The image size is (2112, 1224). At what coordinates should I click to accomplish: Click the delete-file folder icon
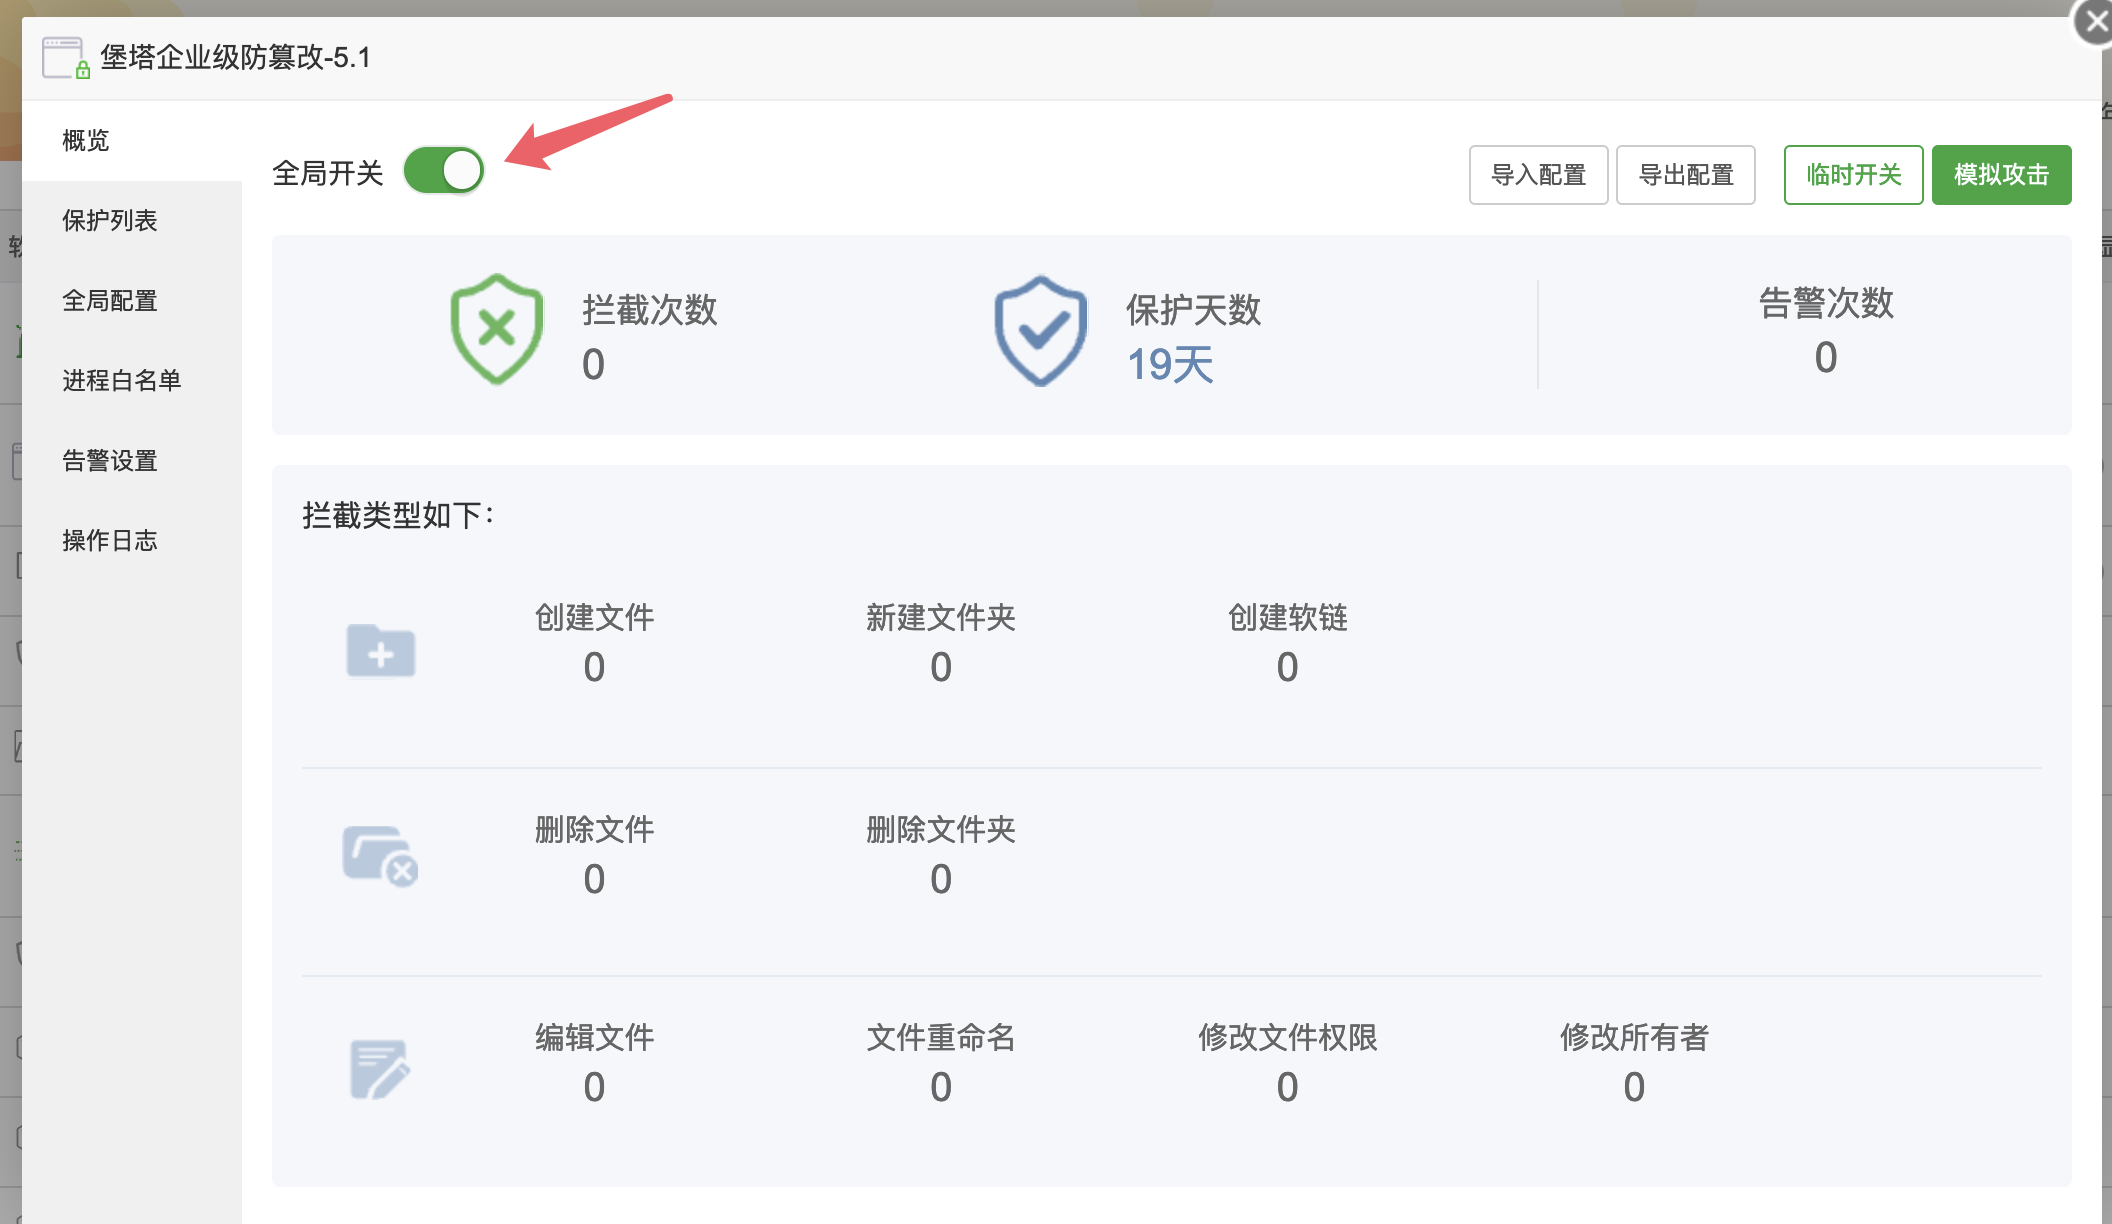point(380,856)
